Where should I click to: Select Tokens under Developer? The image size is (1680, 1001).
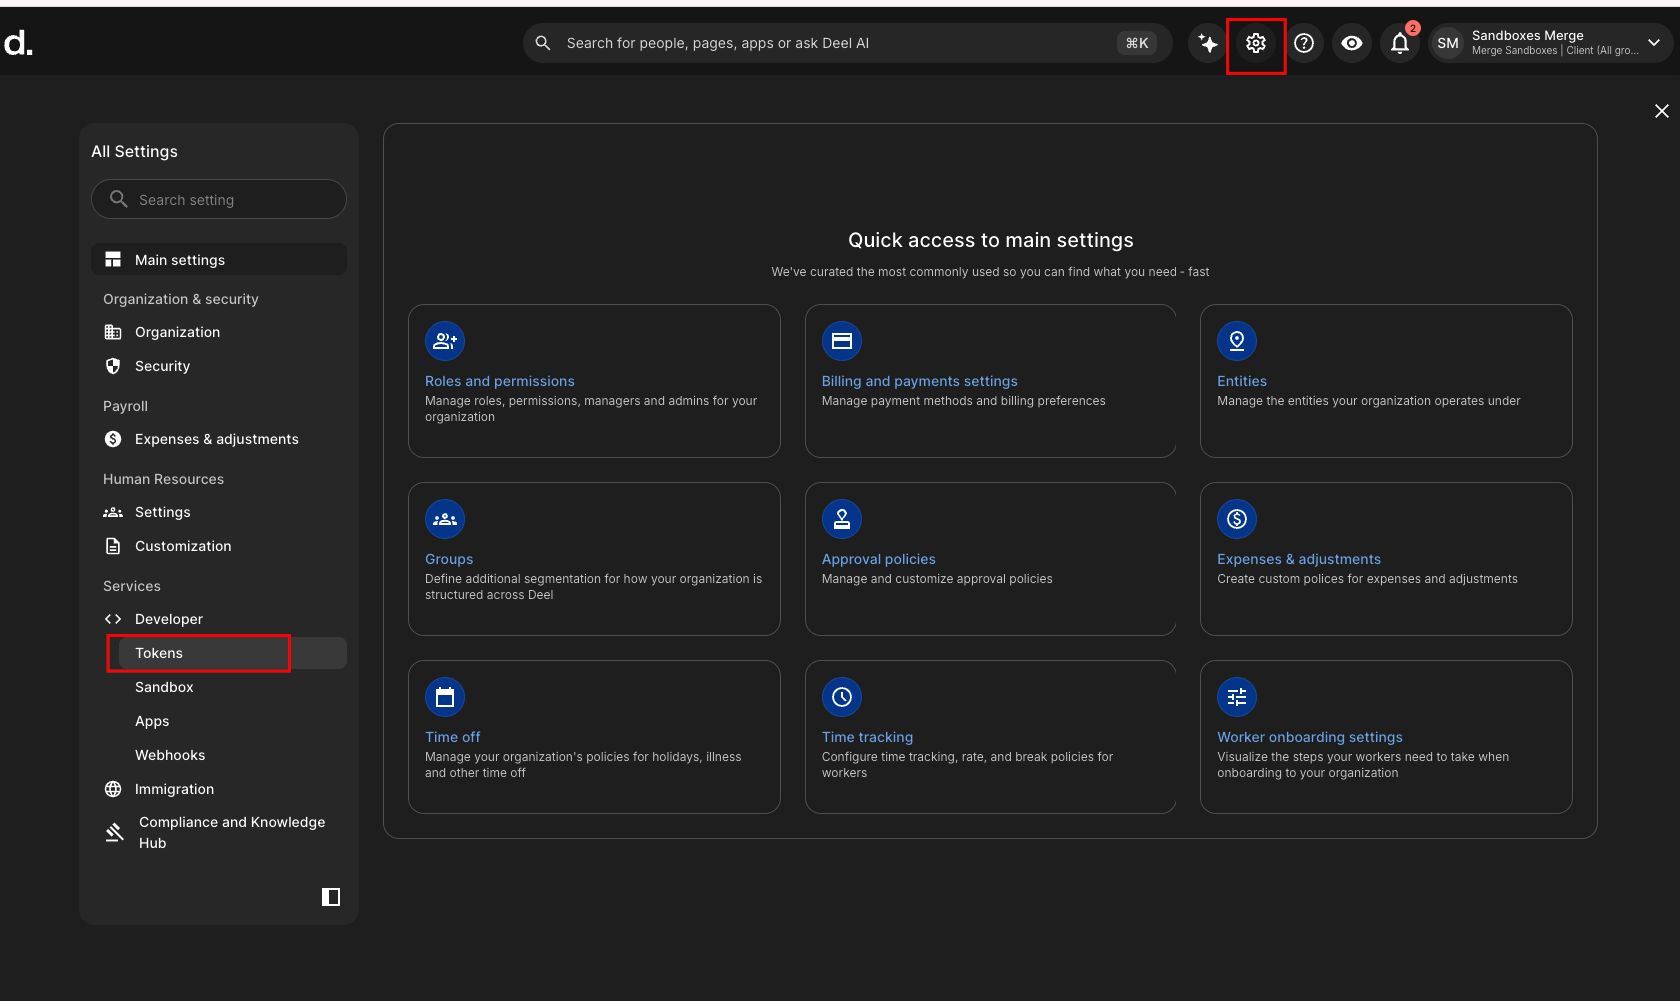[233, 653]
